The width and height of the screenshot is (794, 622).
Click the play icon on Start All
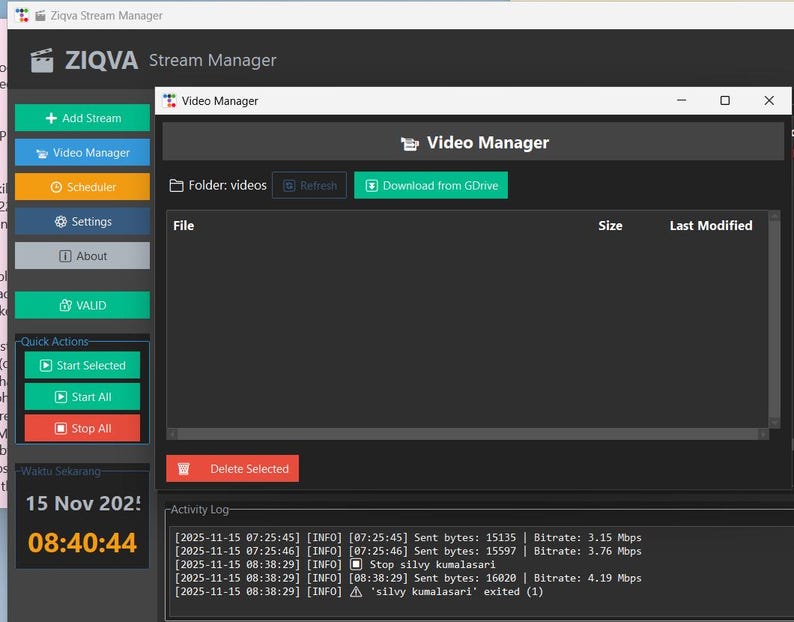point(61,397)
